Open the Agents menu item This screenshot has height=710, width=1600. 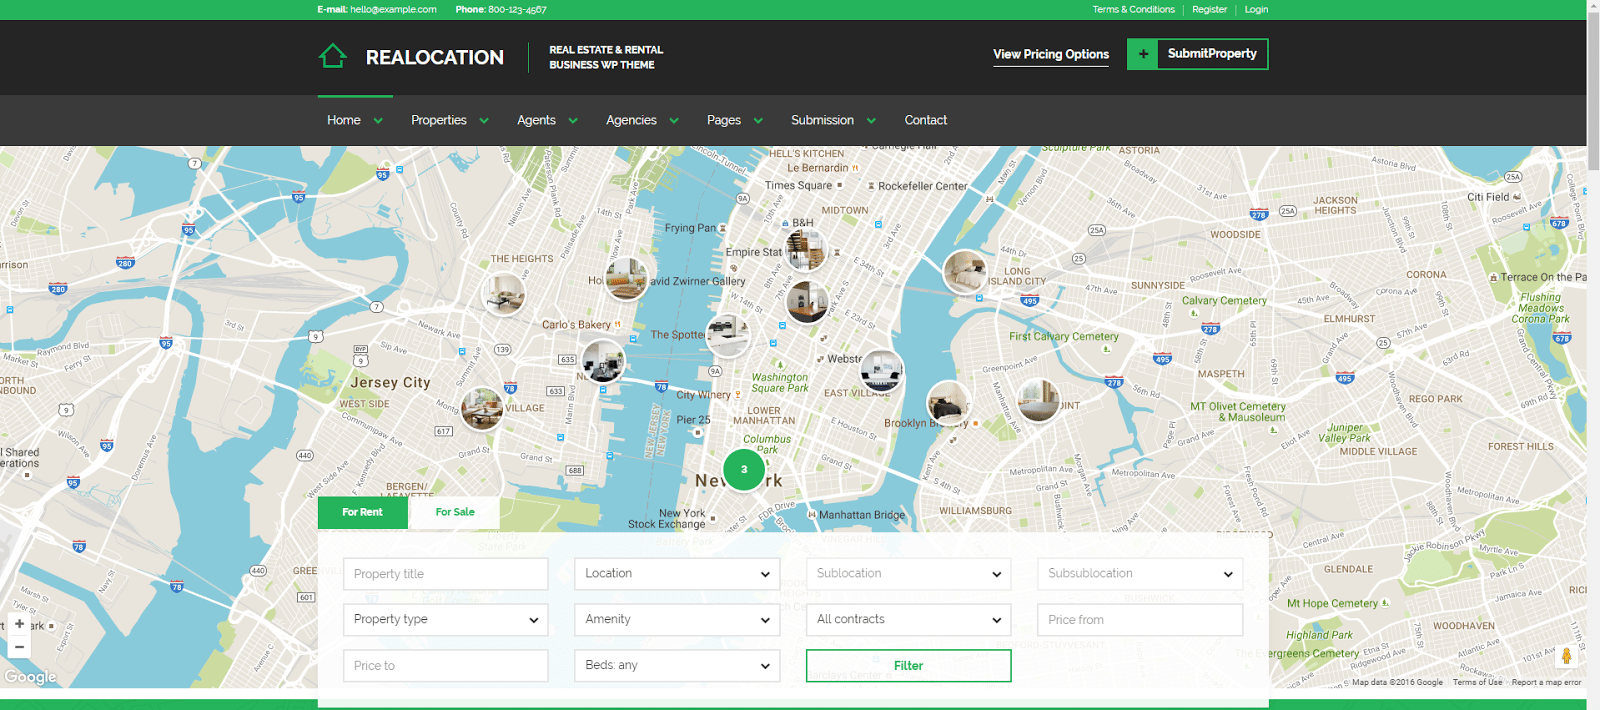(x=536, y=120)
